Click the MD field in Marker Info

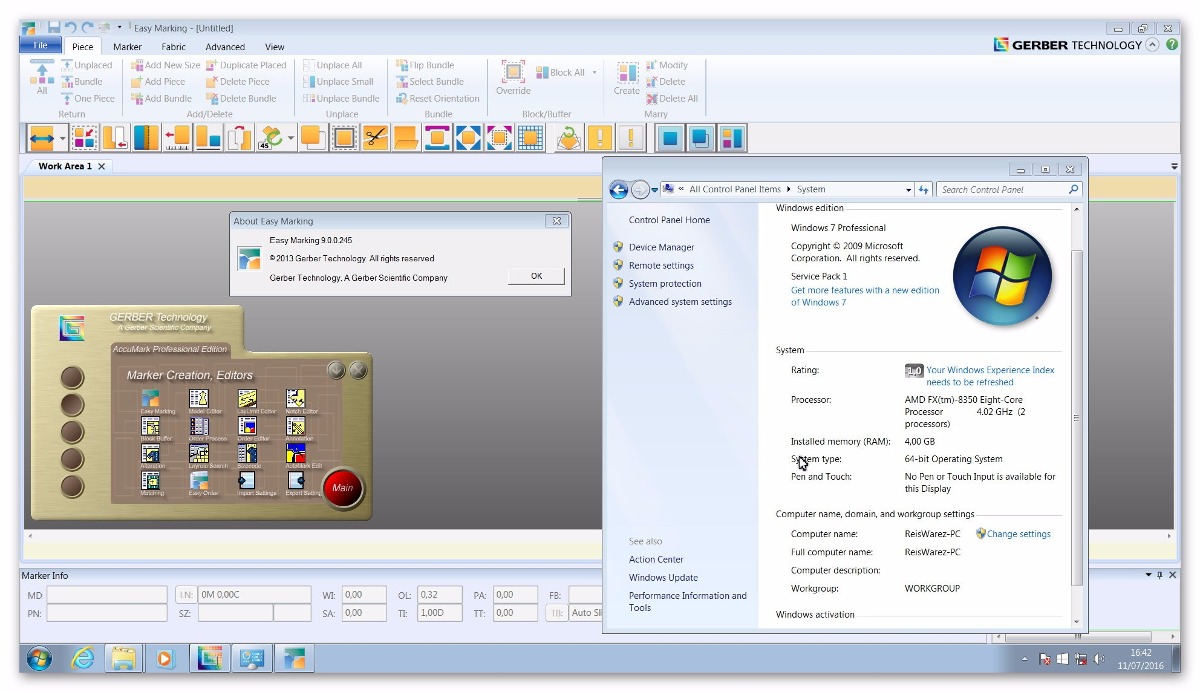(x=107, y=594)
